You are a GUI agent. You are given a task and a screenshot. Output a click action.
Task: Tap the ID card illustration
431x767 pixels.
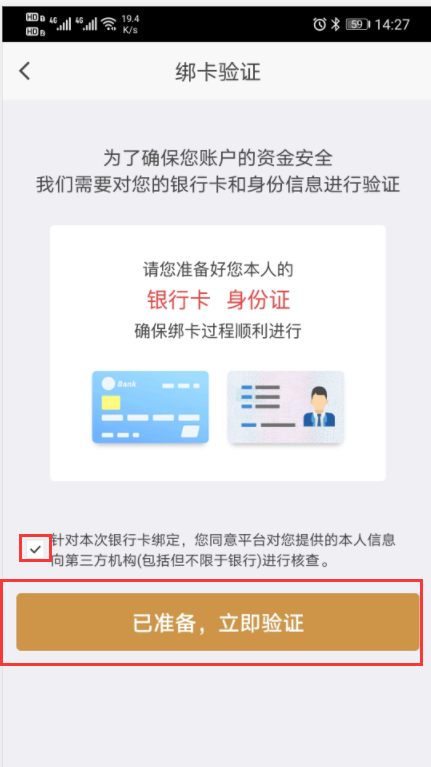tap(286, 407)
